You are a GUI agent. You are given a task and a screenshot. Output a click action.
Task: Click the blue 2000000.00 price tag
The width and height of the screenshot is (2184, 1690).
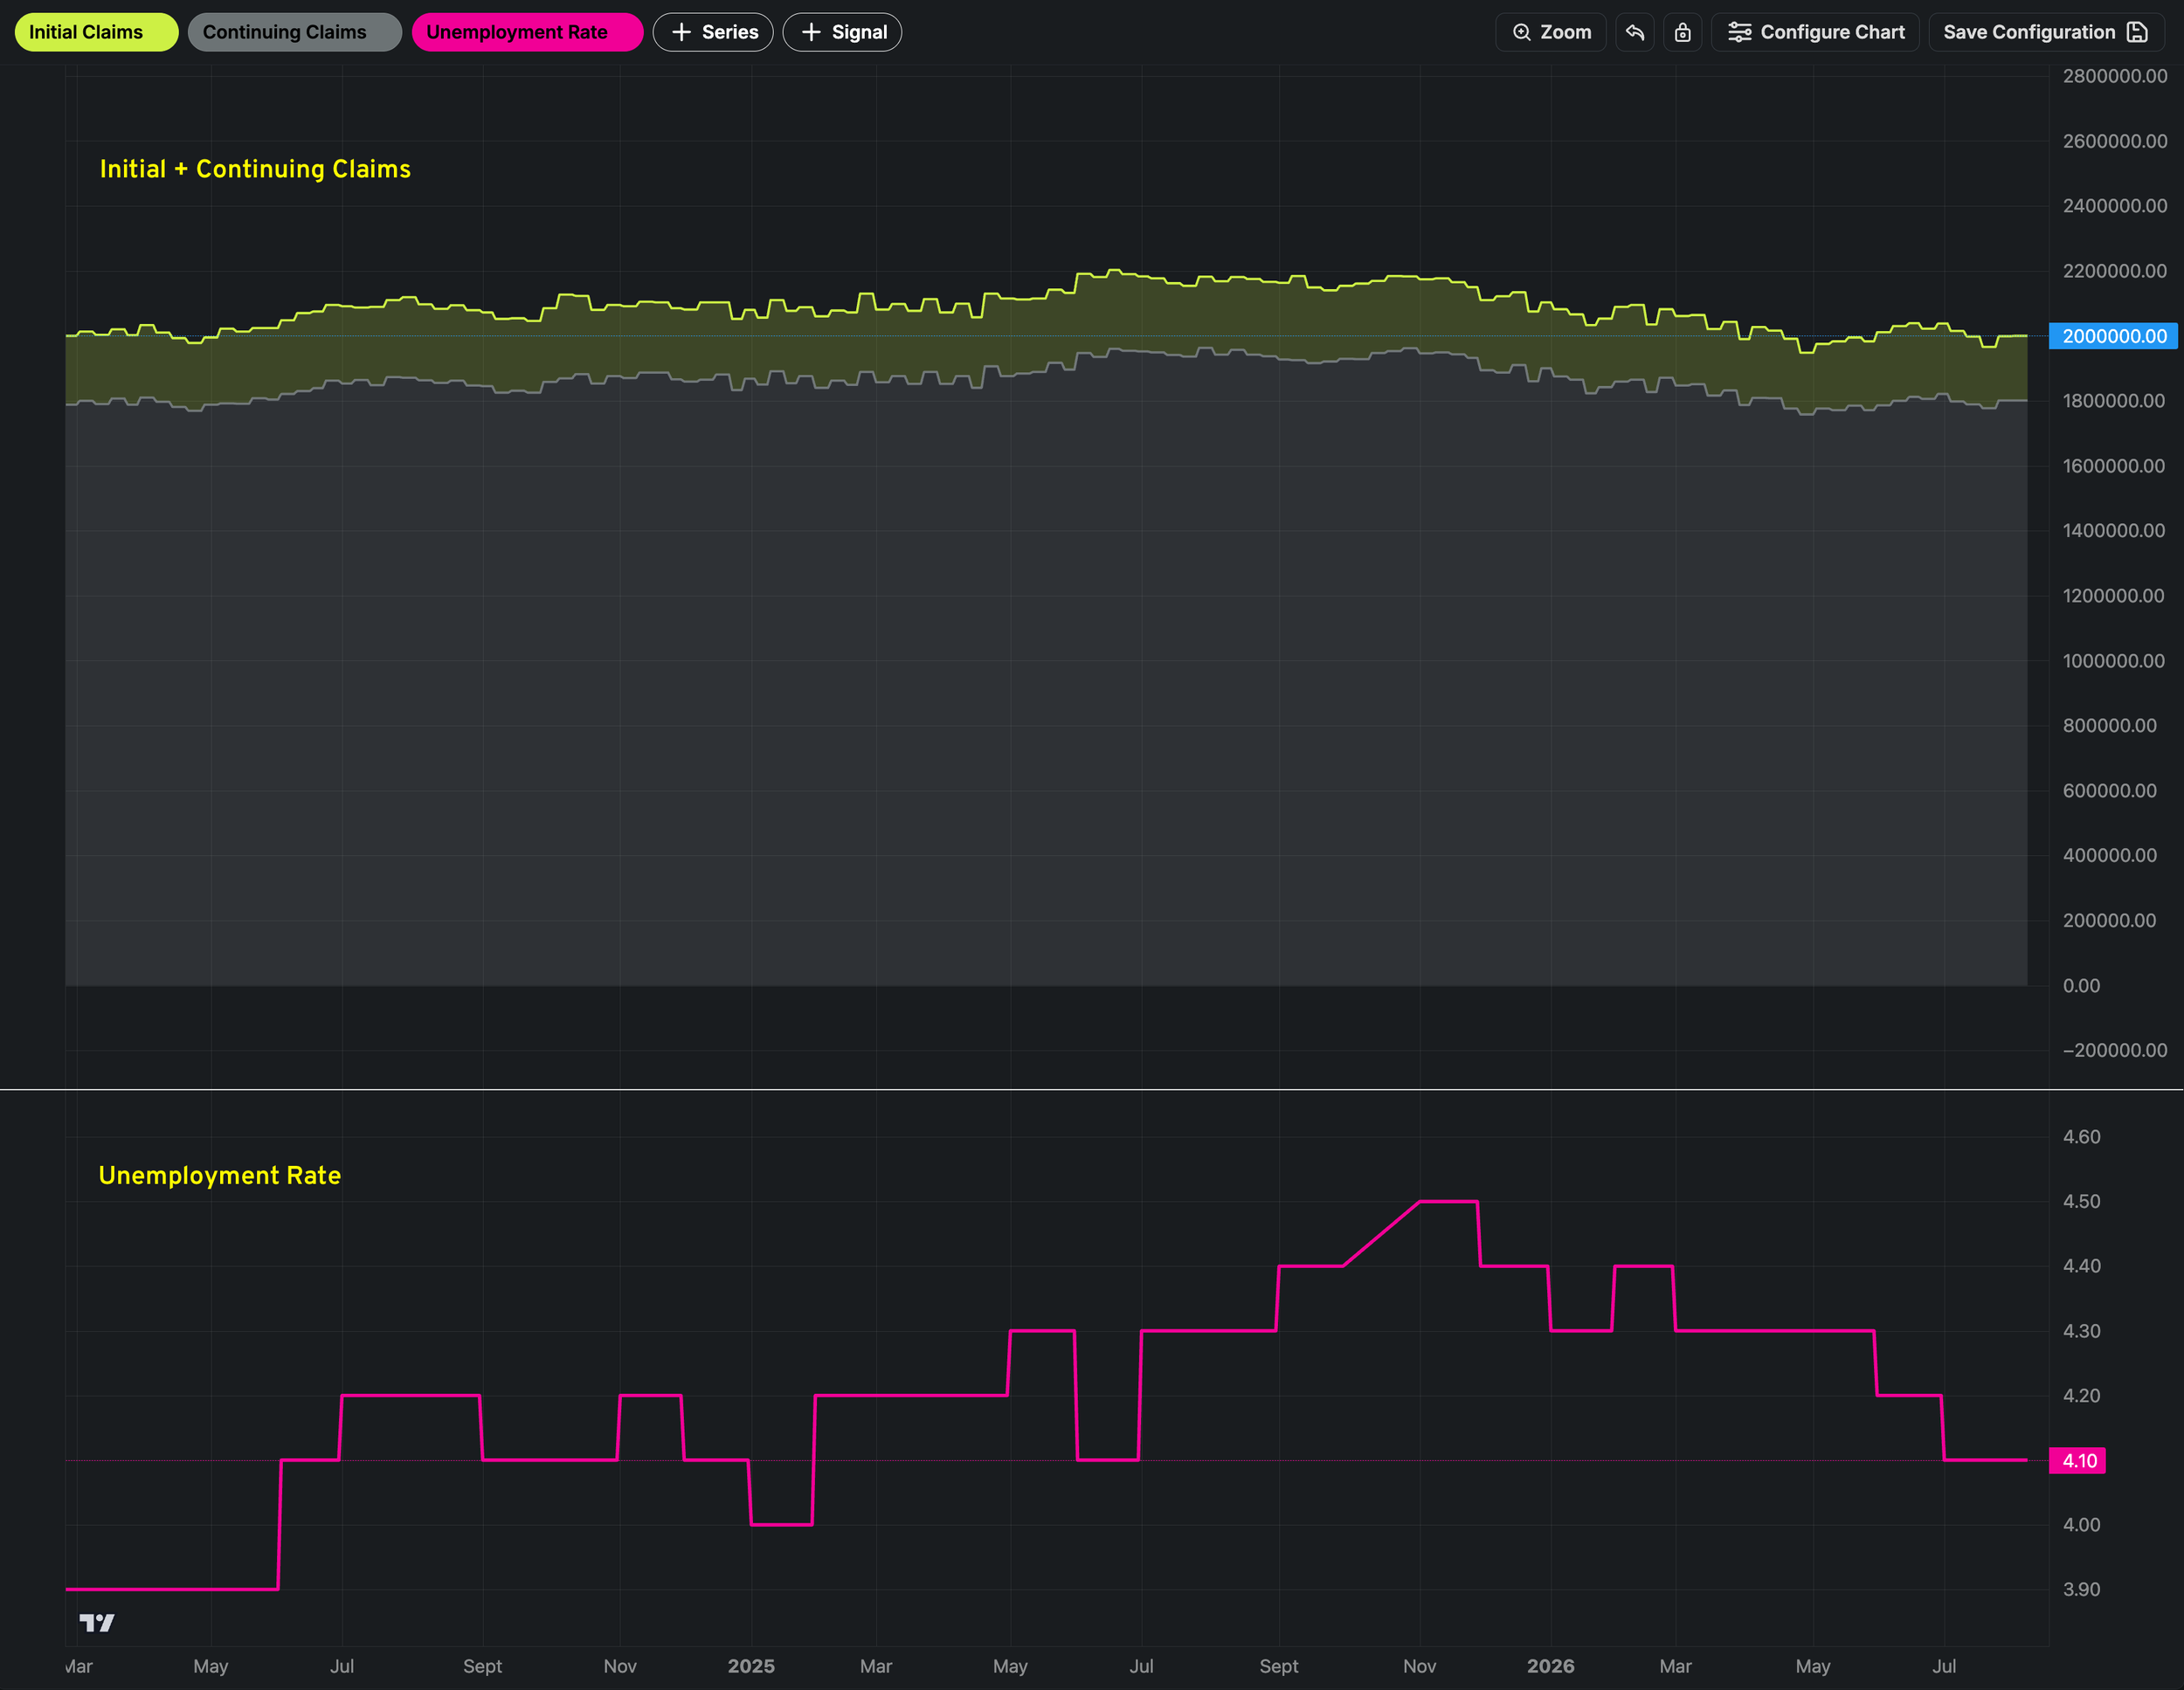pos(2113,336)
